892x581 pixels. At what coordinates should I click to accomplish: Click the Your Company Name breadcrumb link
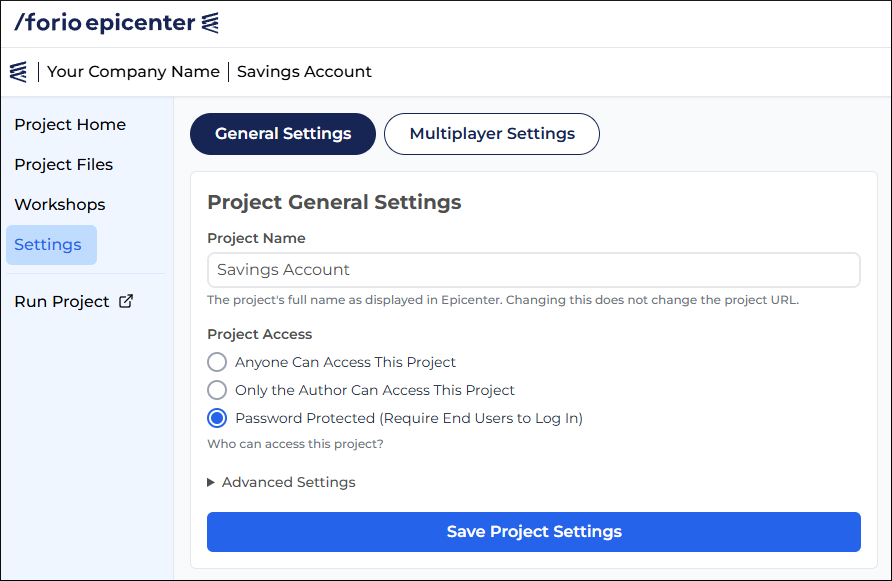click(133, 72)
